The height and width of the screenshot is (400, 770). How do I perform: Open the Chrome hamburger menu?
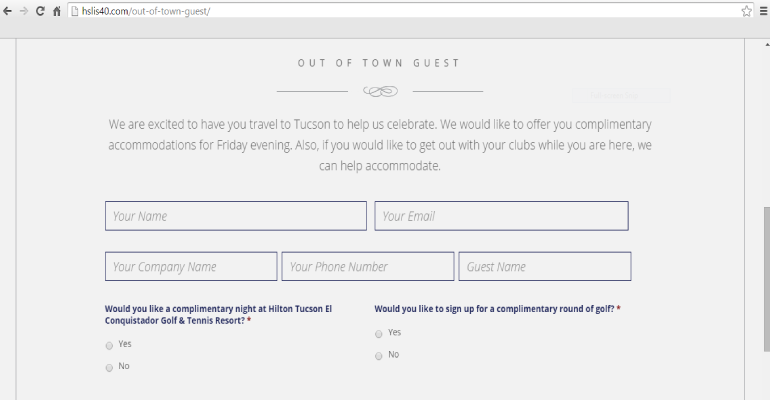click(761, 10)
